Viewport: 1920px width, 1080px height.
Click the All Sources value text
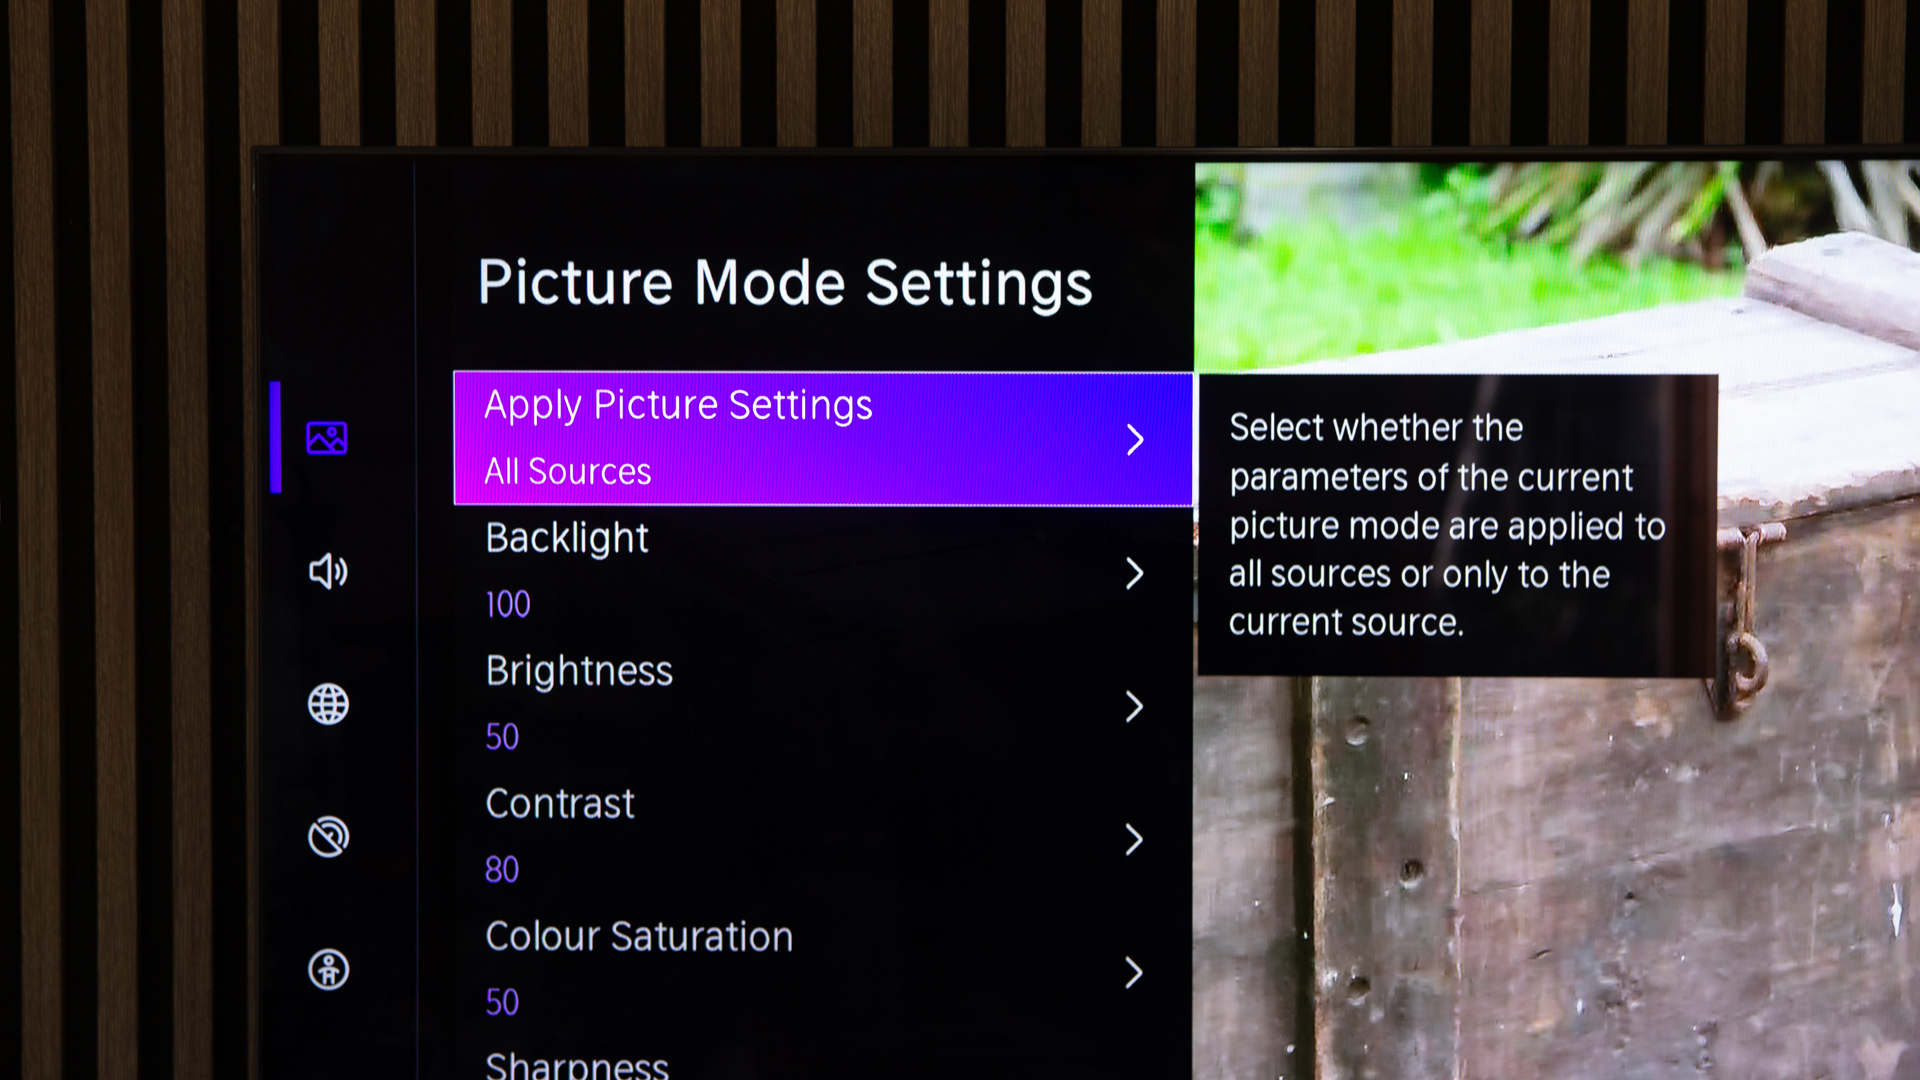coord(567,471)
